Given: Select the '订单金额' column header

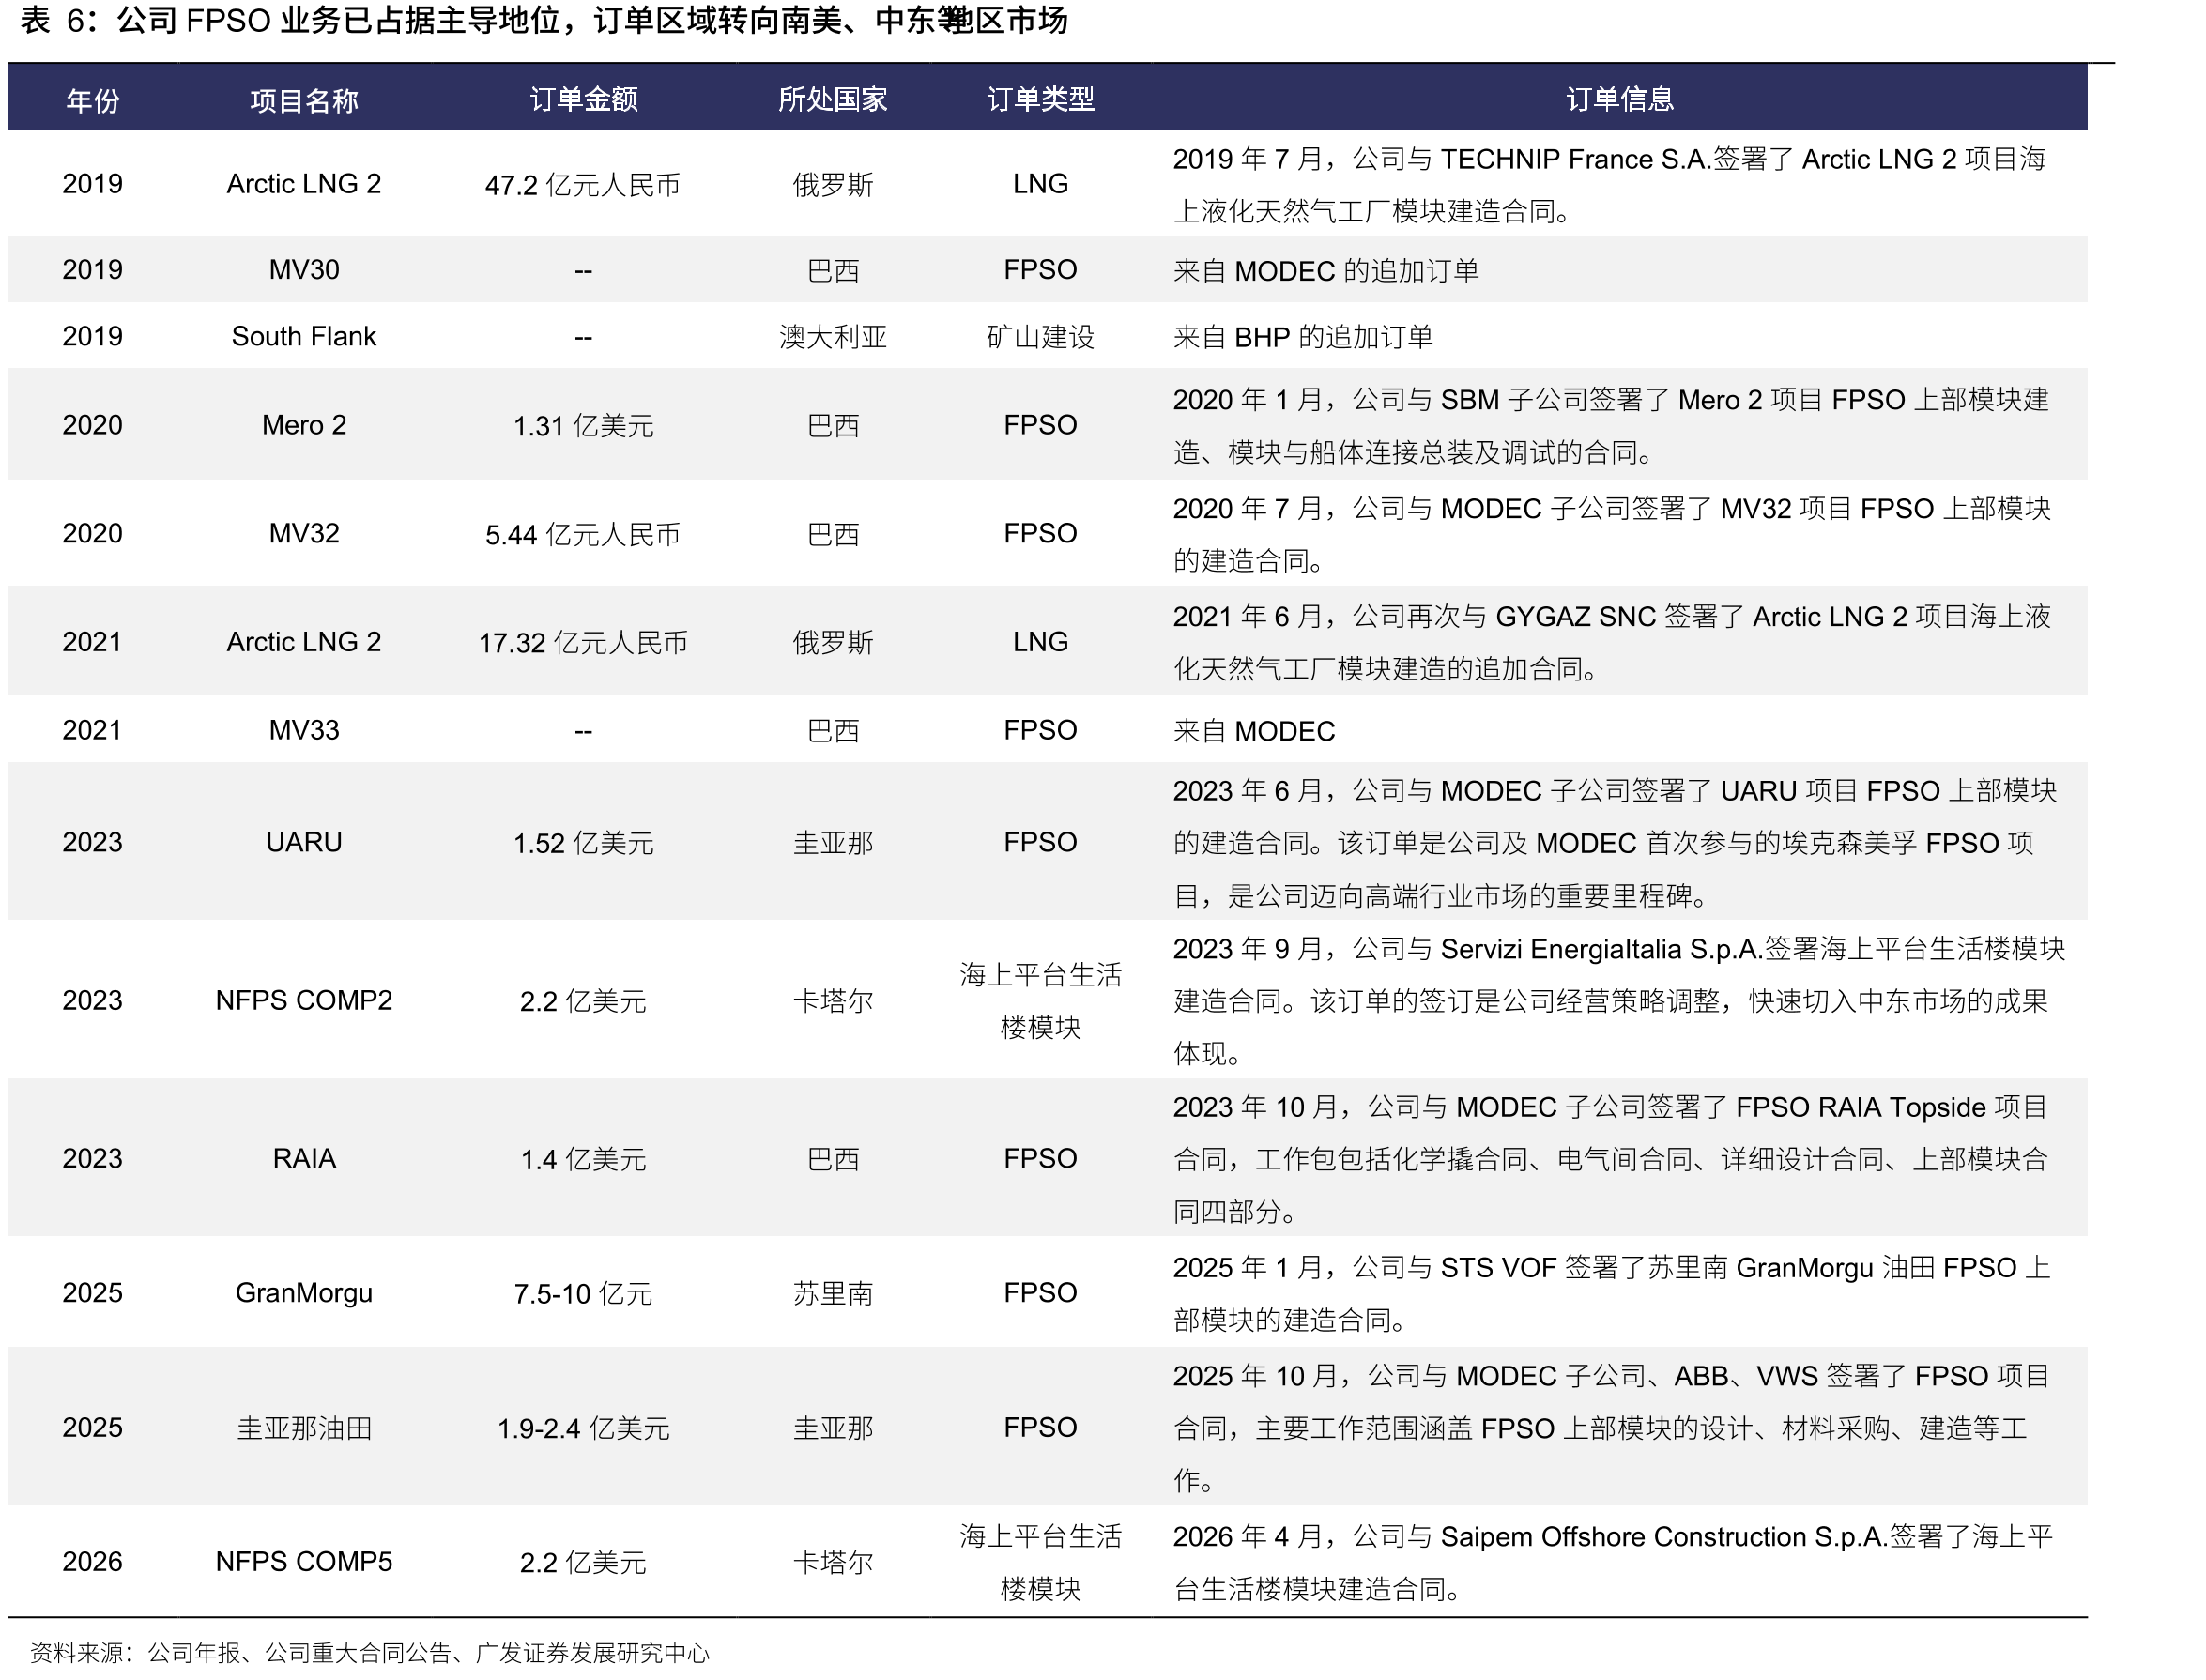Looking at the screenshot, I should click(x=584, y=99).
